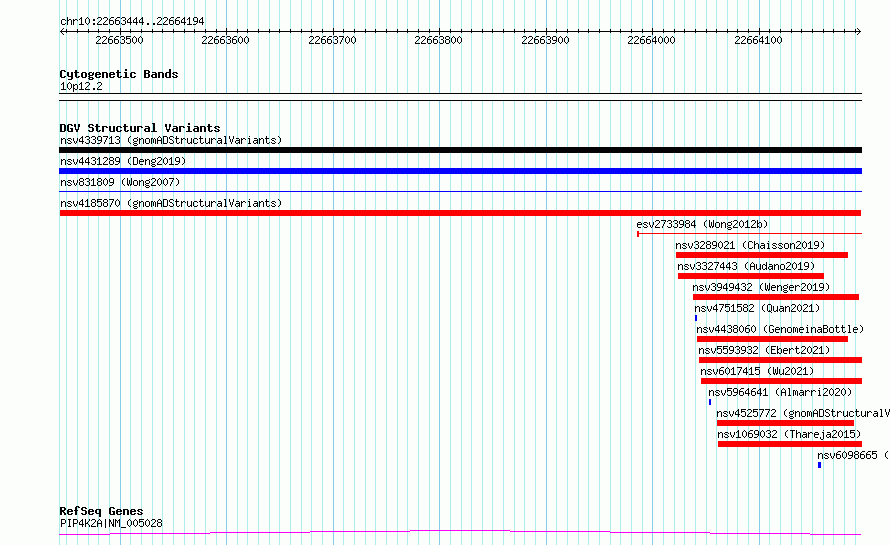Select the small blue nsv4751582 marker
The height and width of the screenshot is (545, 890).
click(696, 318)
